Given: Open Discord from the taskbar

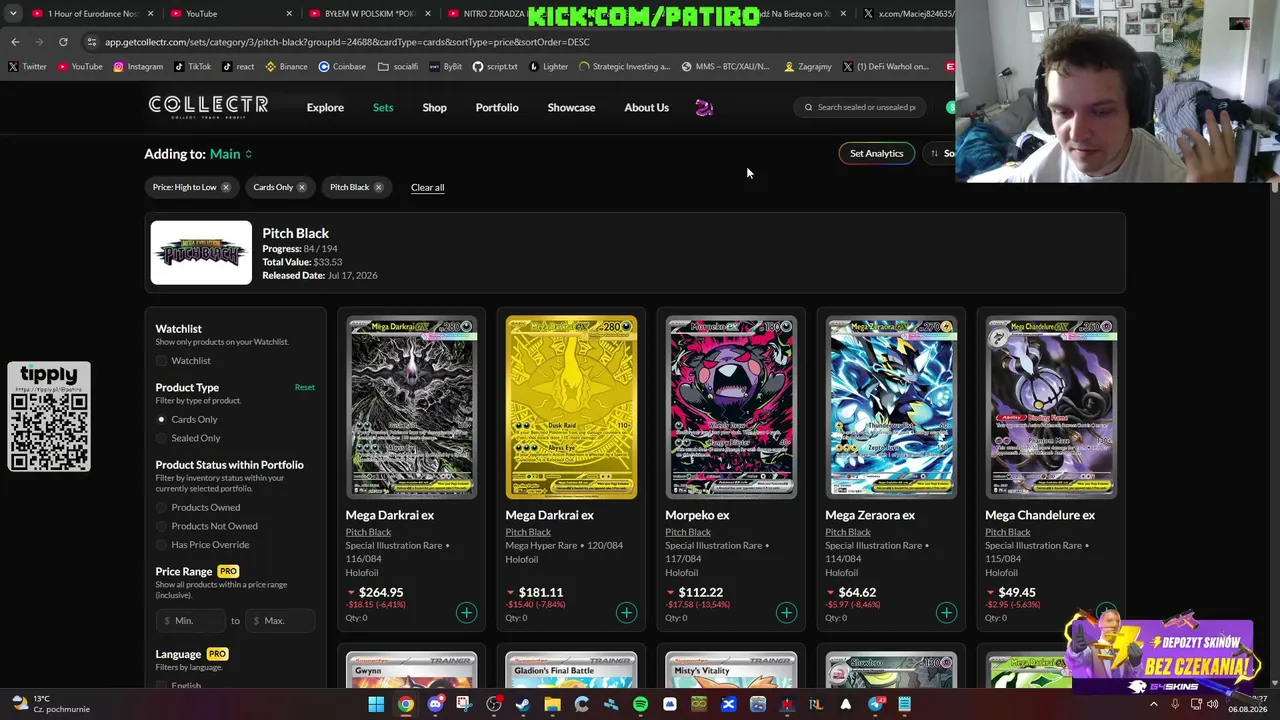Looking at the screenshot, I should (435, 704).
